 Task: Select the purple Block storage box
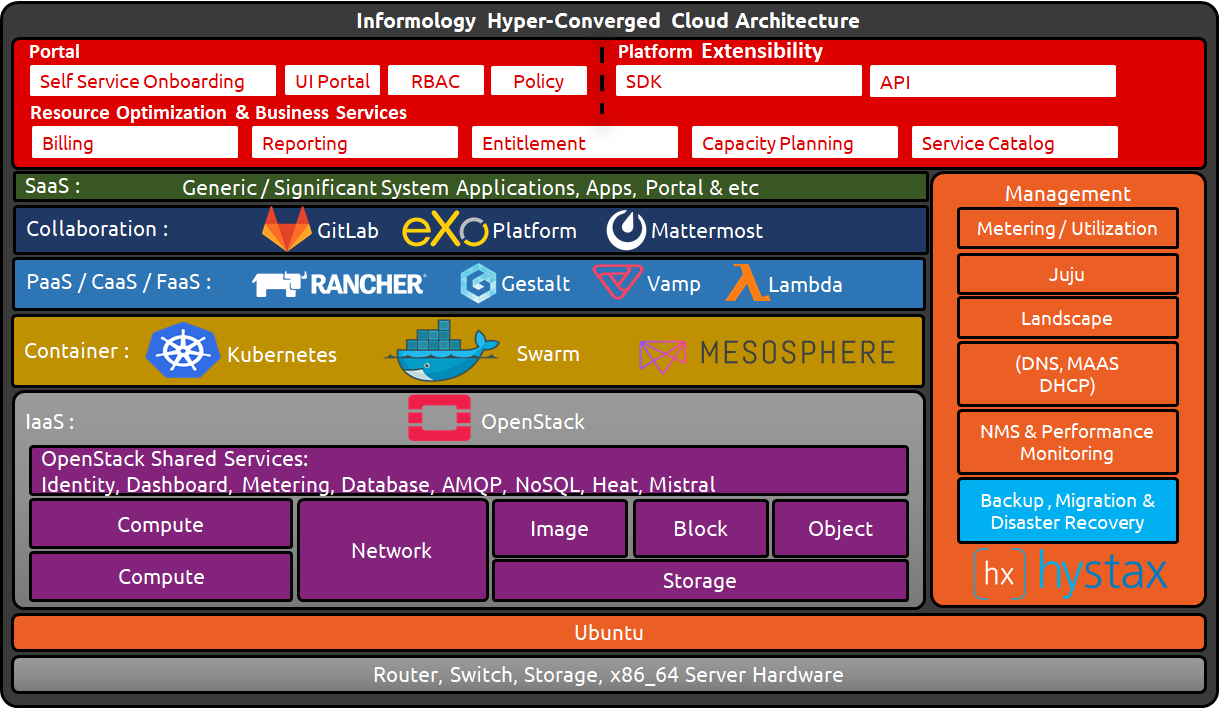(700, 529)
